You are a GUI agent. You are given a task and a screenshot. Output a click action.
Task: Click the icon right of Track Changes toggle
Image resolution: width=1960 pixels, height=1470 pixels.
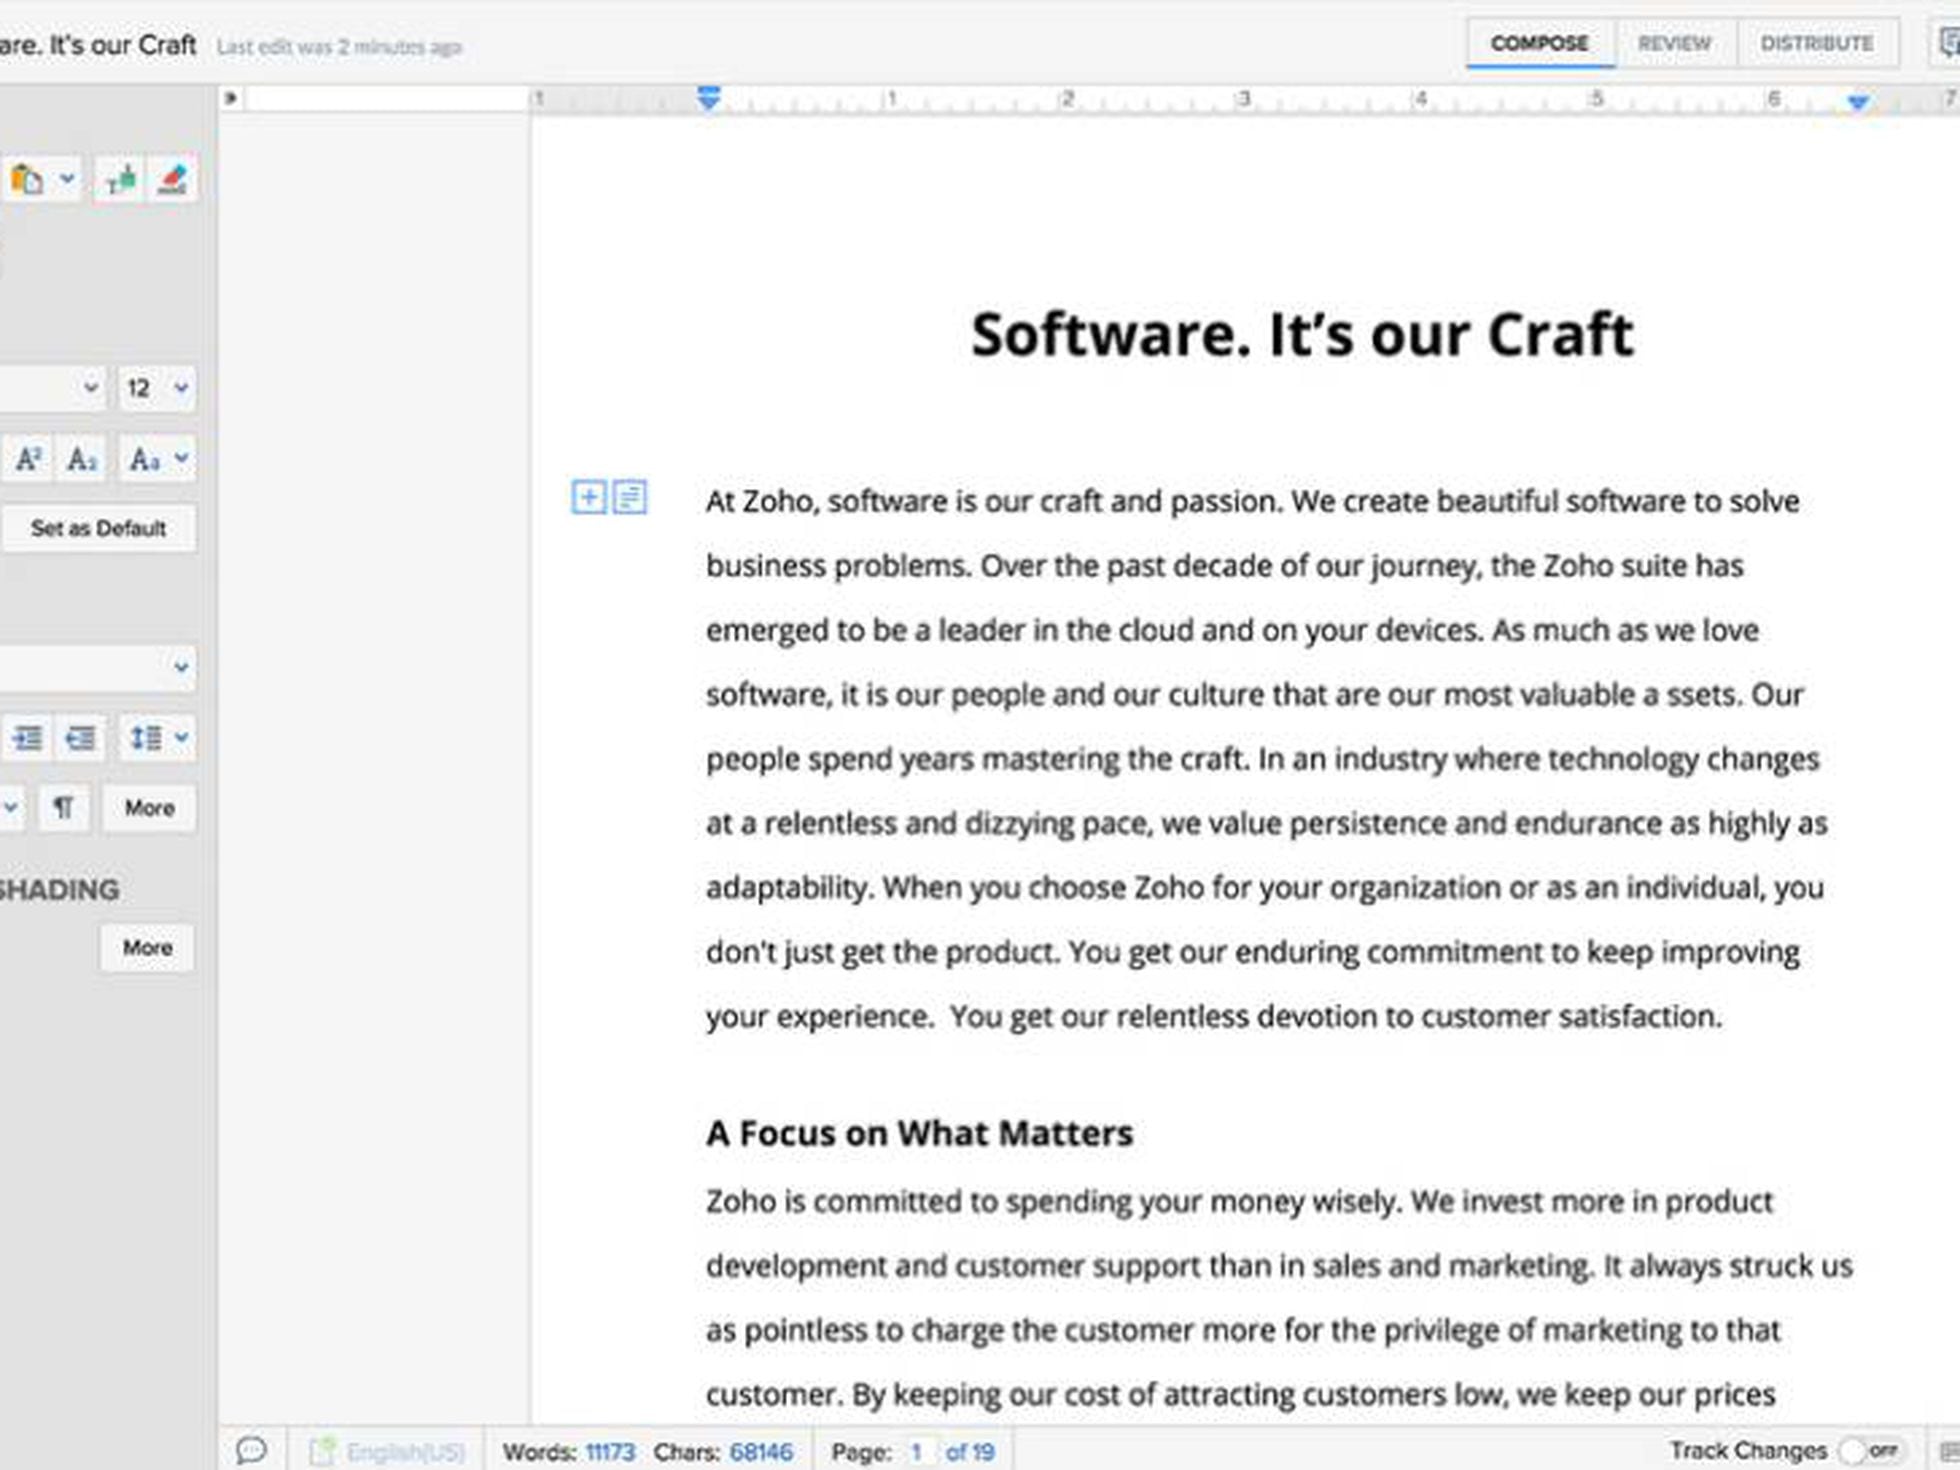coord(1948,1450)
